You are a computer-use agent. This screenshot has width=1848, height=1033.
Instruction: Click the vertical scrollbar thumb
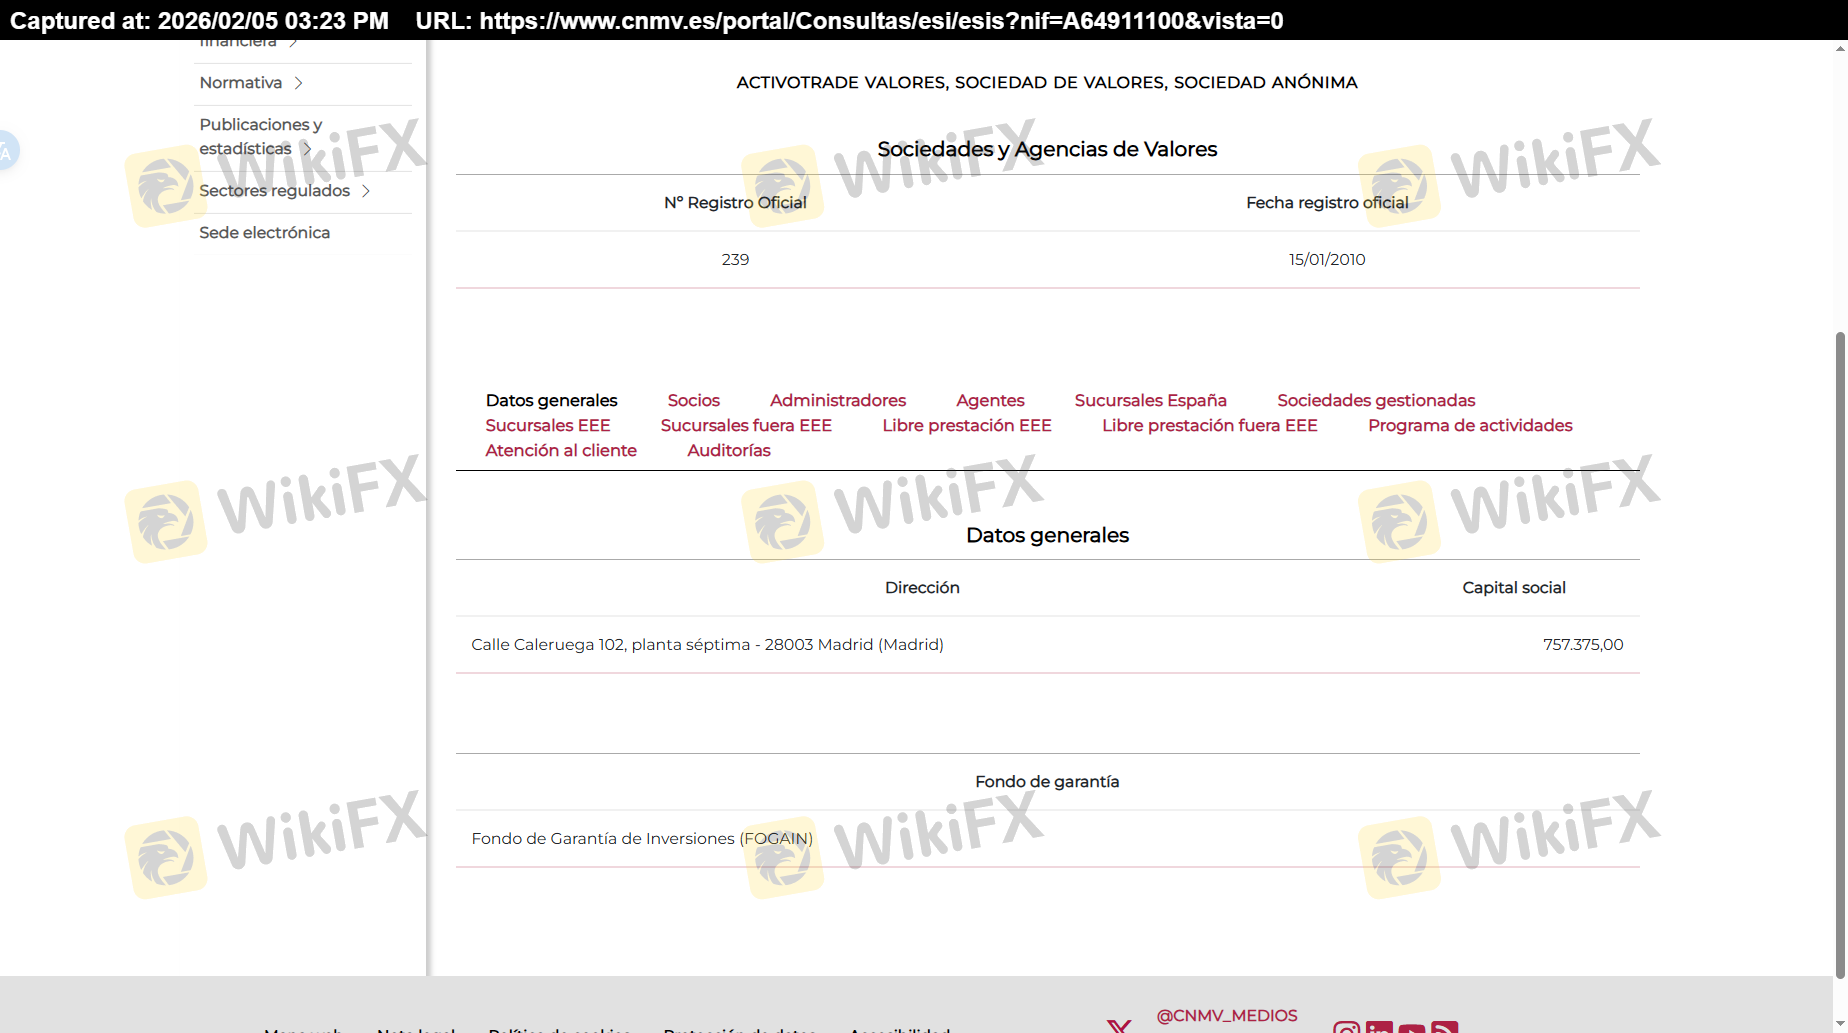coord(1840,655)
